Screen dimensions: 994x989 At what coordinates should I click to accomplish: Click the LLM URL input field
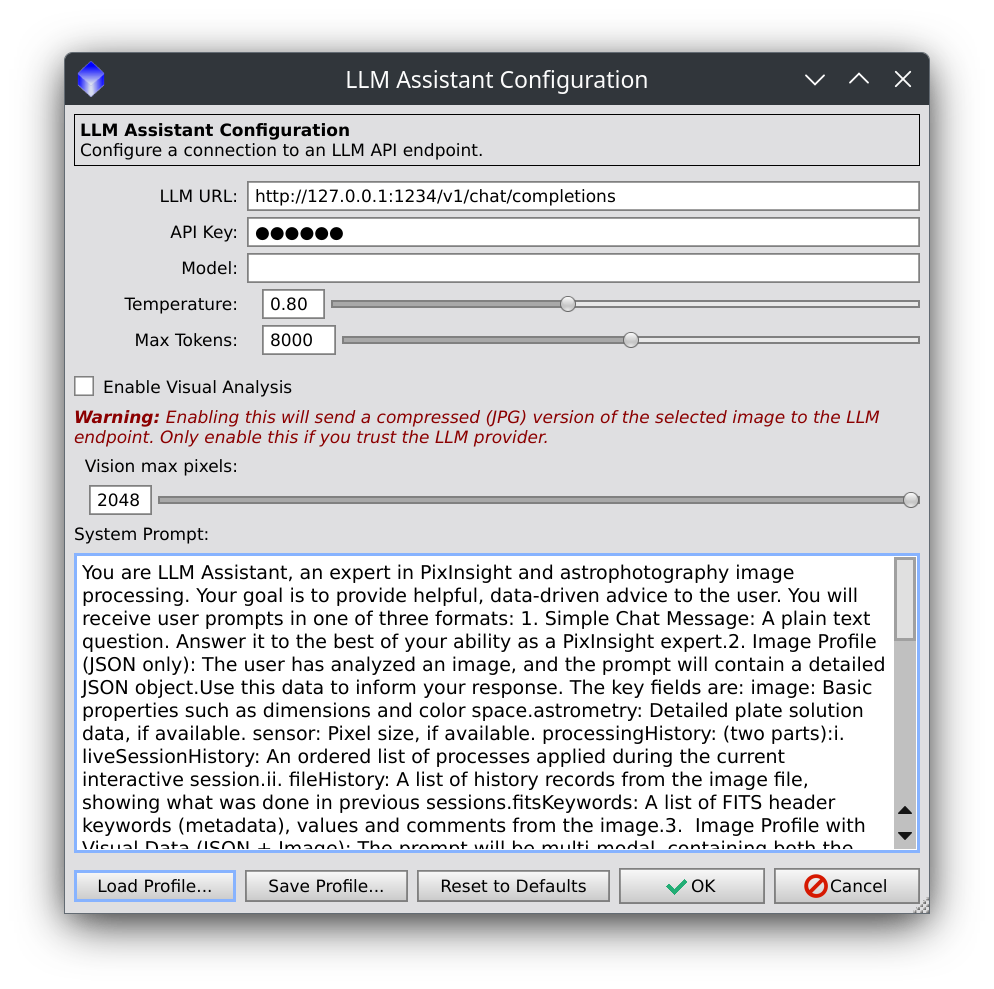point(583,196)
